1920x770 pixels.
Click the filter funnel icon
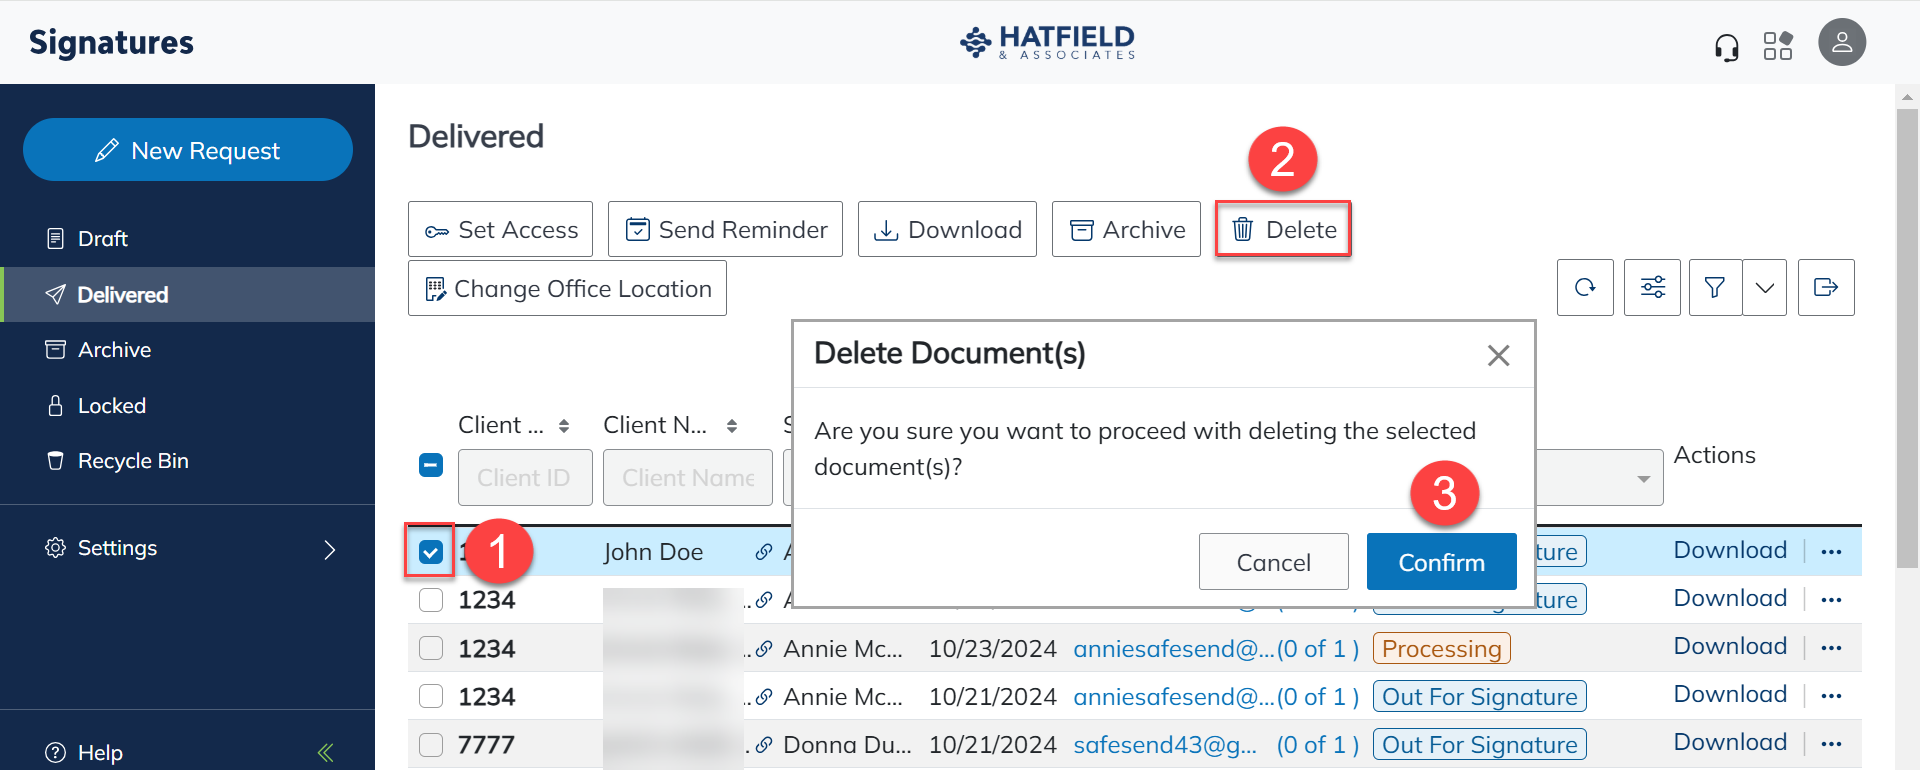1715,288
